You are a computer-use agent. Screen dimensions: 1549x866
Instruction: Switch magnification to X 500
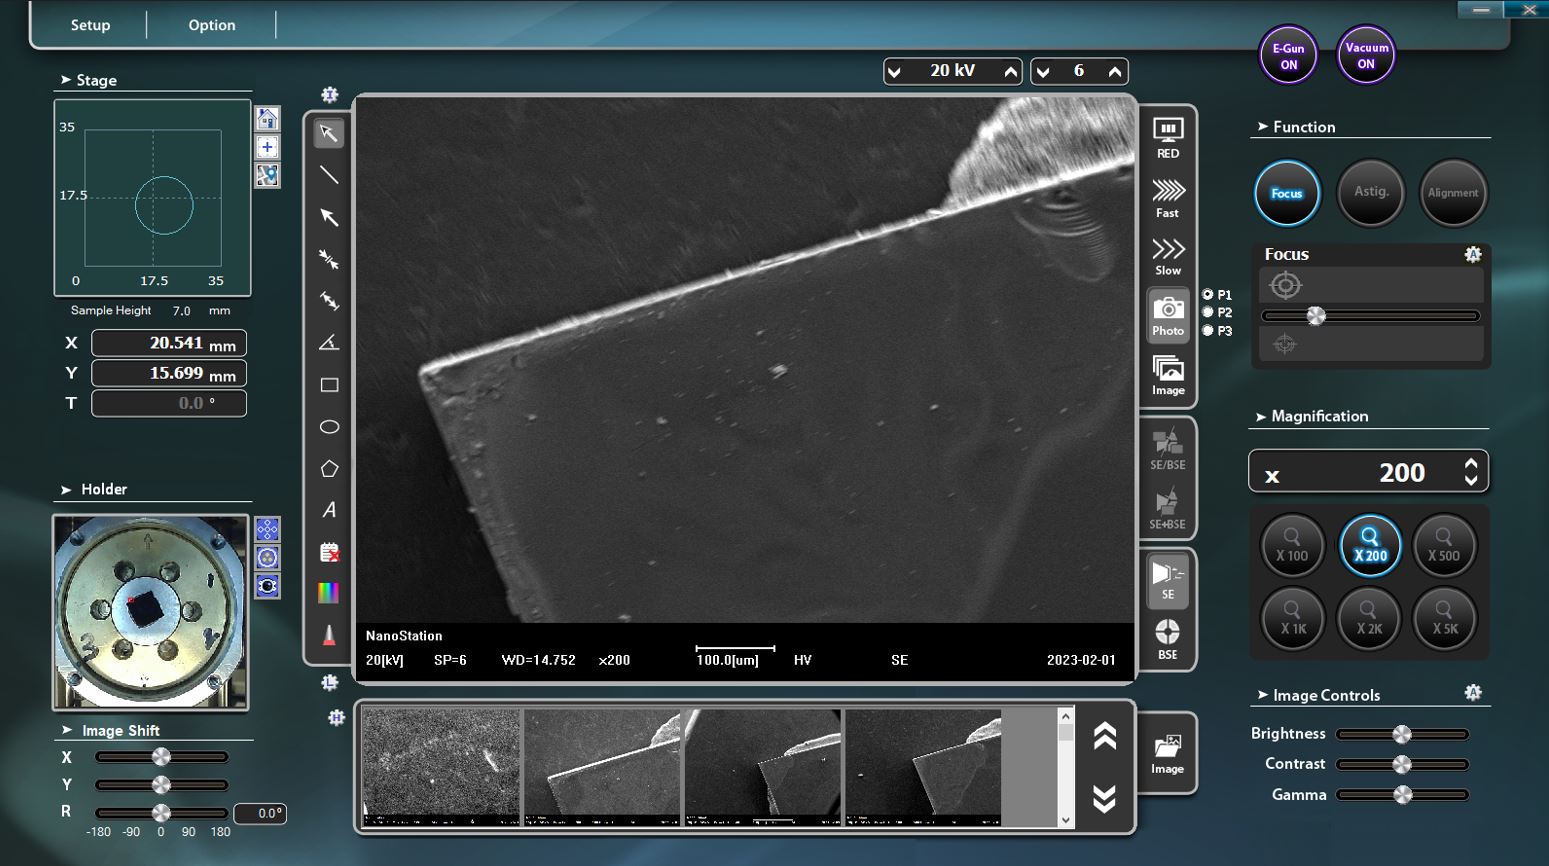pyautogui.click(x=1444, y=545)
